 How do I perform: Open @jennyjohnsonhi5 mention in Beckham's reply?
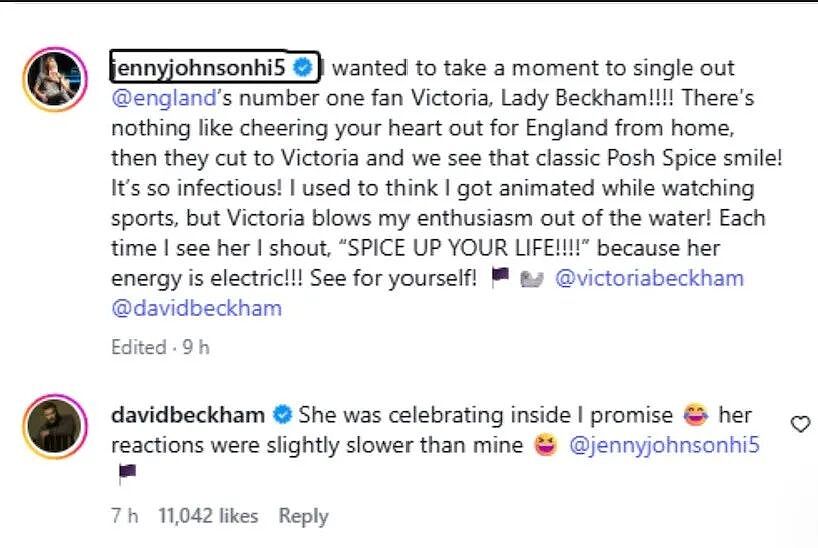[x=664, y=445]
